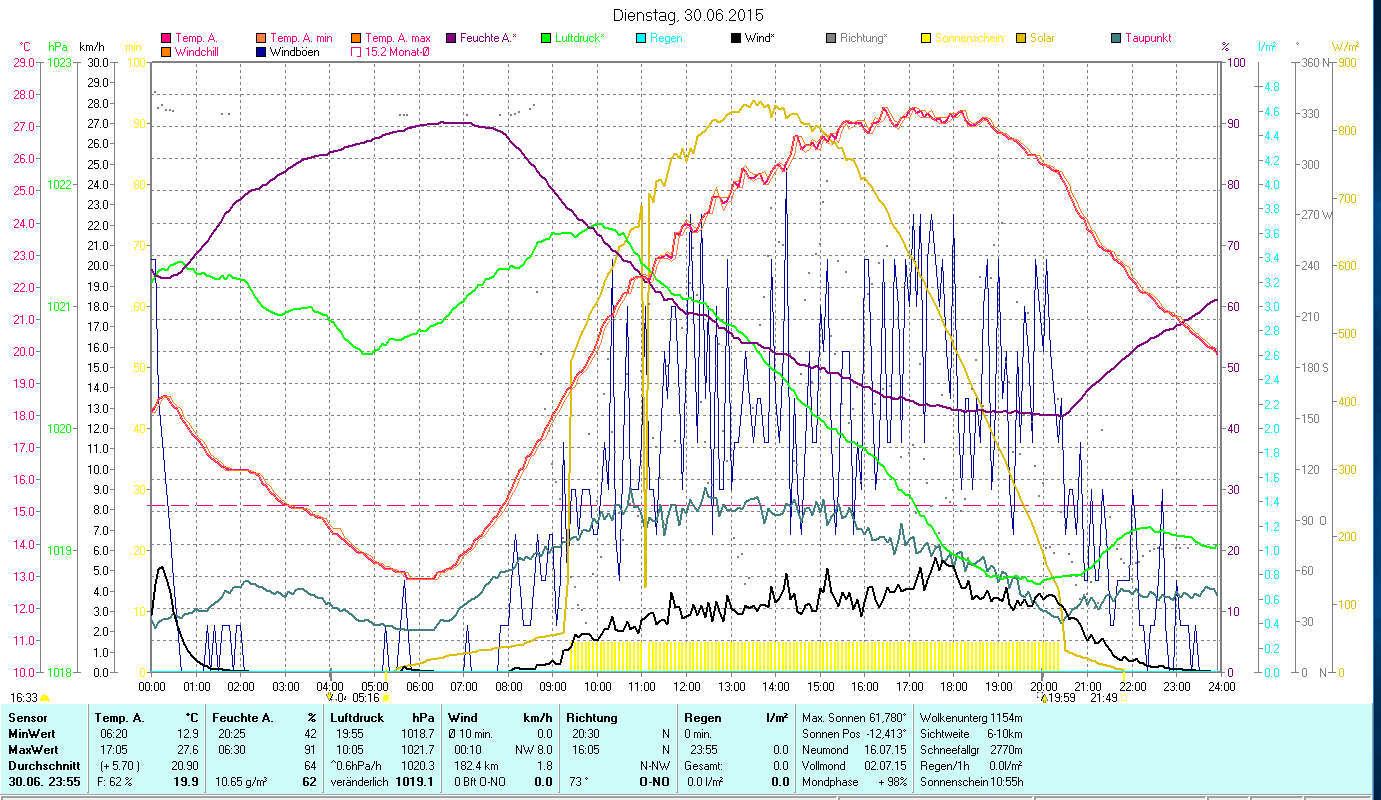Click the minimum pressure value '1018.7'

click(418, 734)
